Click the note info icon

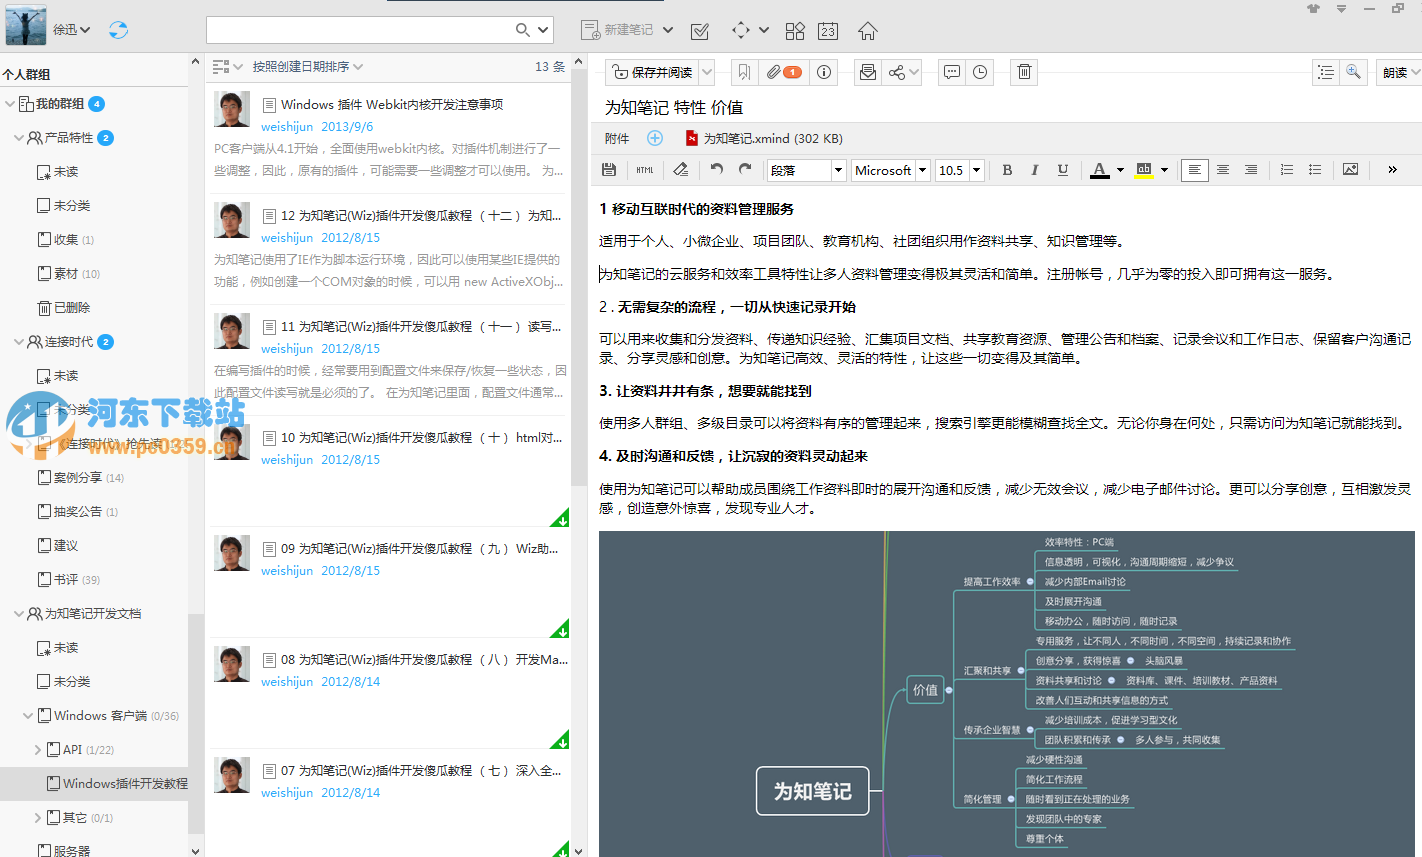point(822,71)
